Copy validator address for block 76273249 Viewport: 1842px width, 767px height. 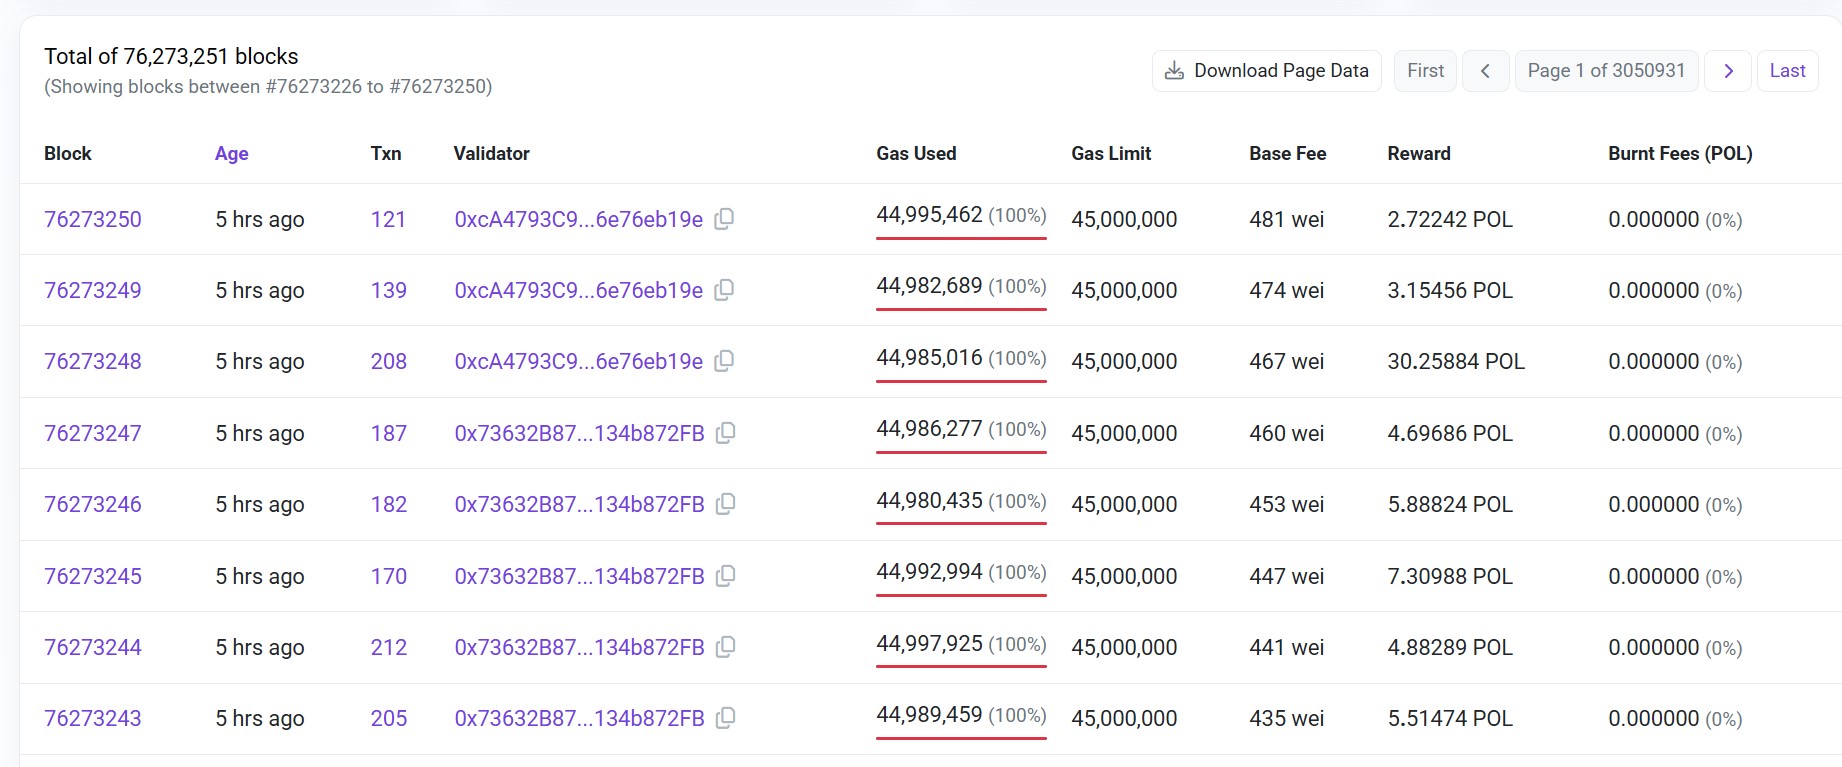coord(724,290)
